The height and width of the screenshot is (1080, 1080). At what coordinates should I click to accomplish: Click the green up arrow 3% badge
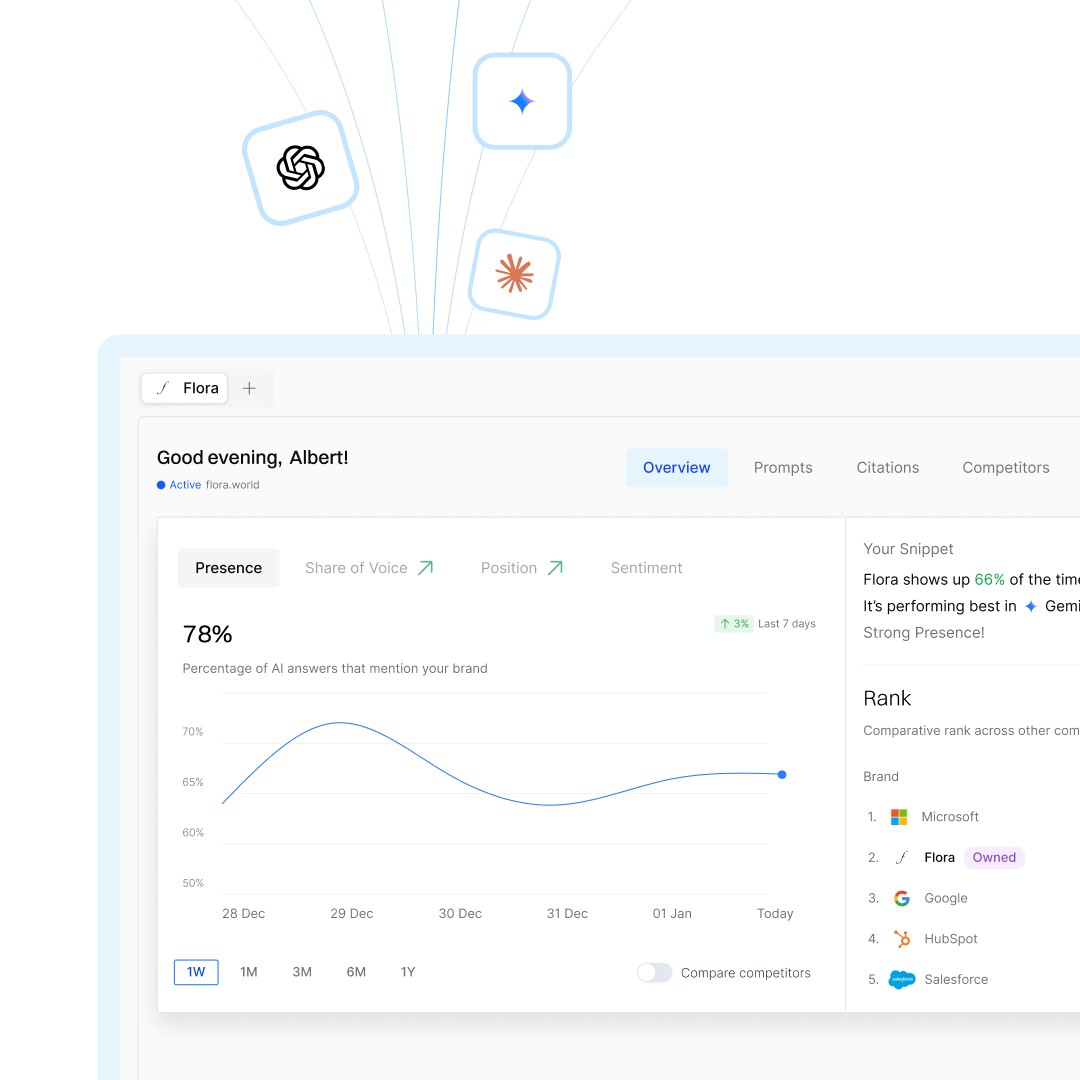point(734,623)
